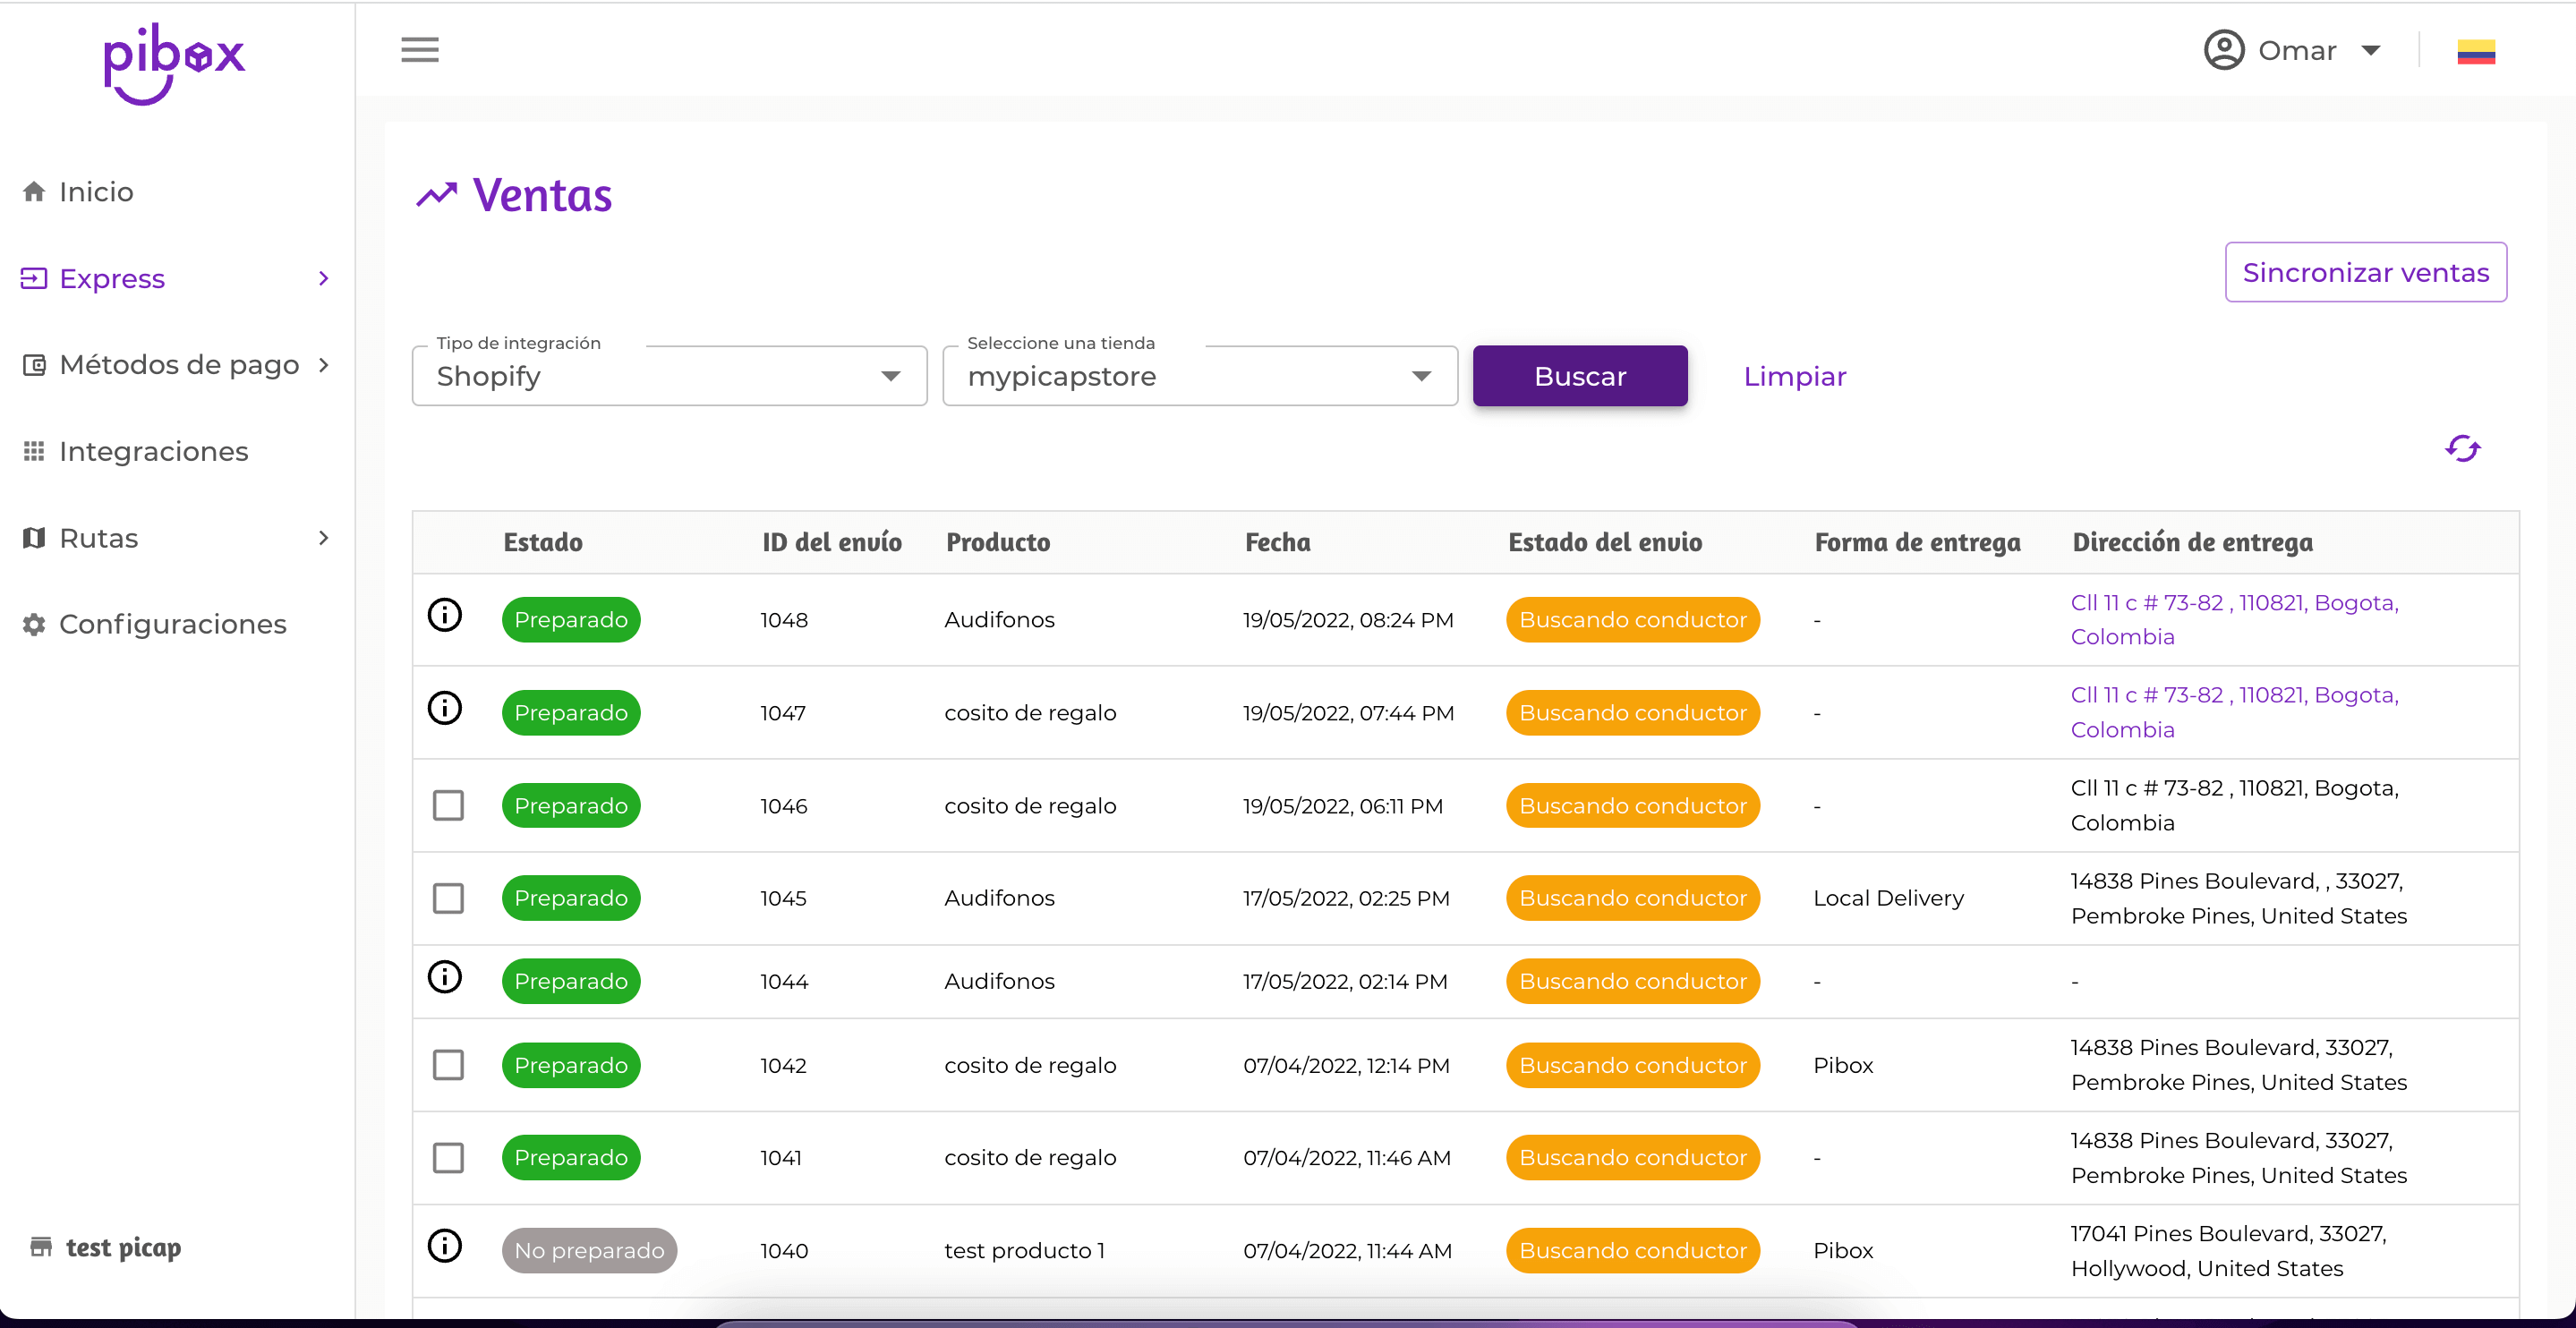Viewport: 2576px width, 1328px height.
Task: Click the Ventas page title
Action: [542, 195]
